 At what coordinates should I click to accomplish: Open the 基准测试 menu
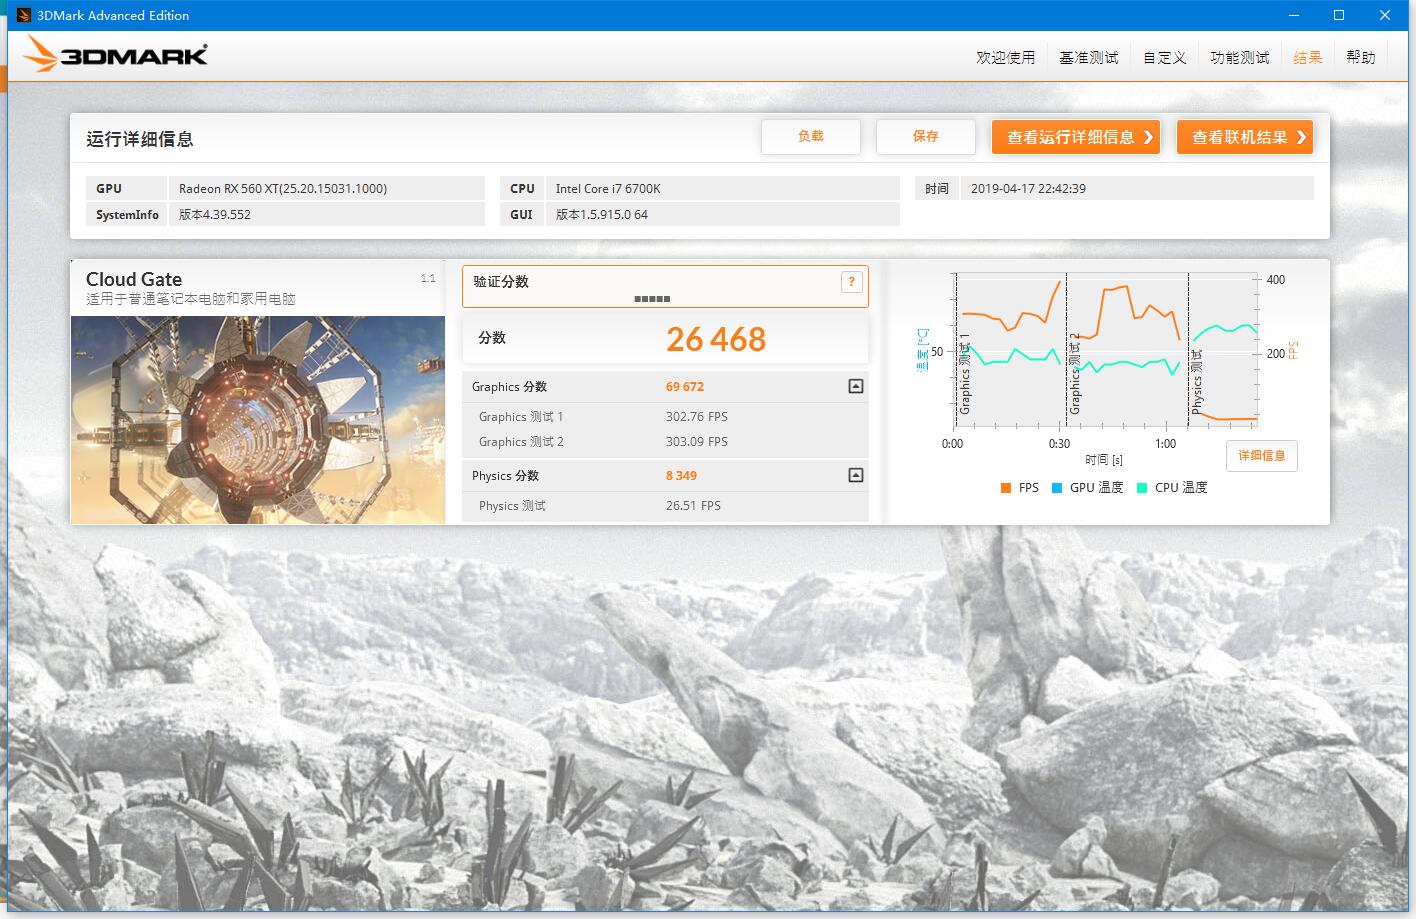1089,56
